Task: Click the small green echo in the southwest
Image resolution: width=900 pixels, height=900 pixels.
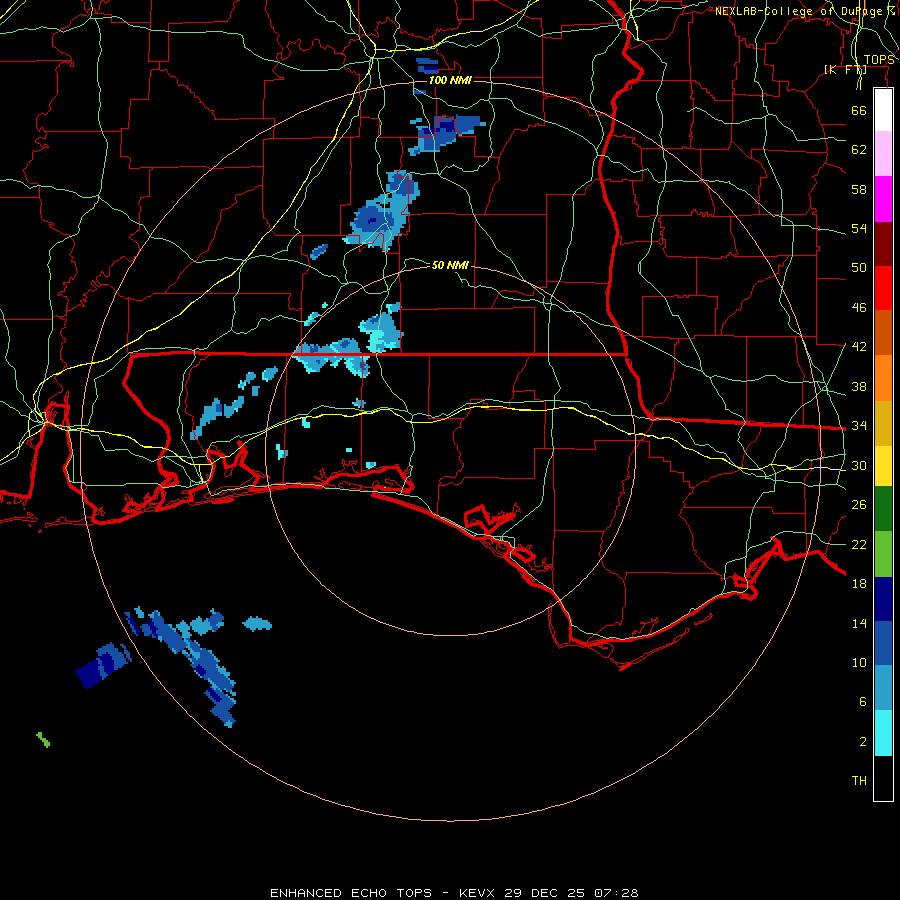Action: 43,739
